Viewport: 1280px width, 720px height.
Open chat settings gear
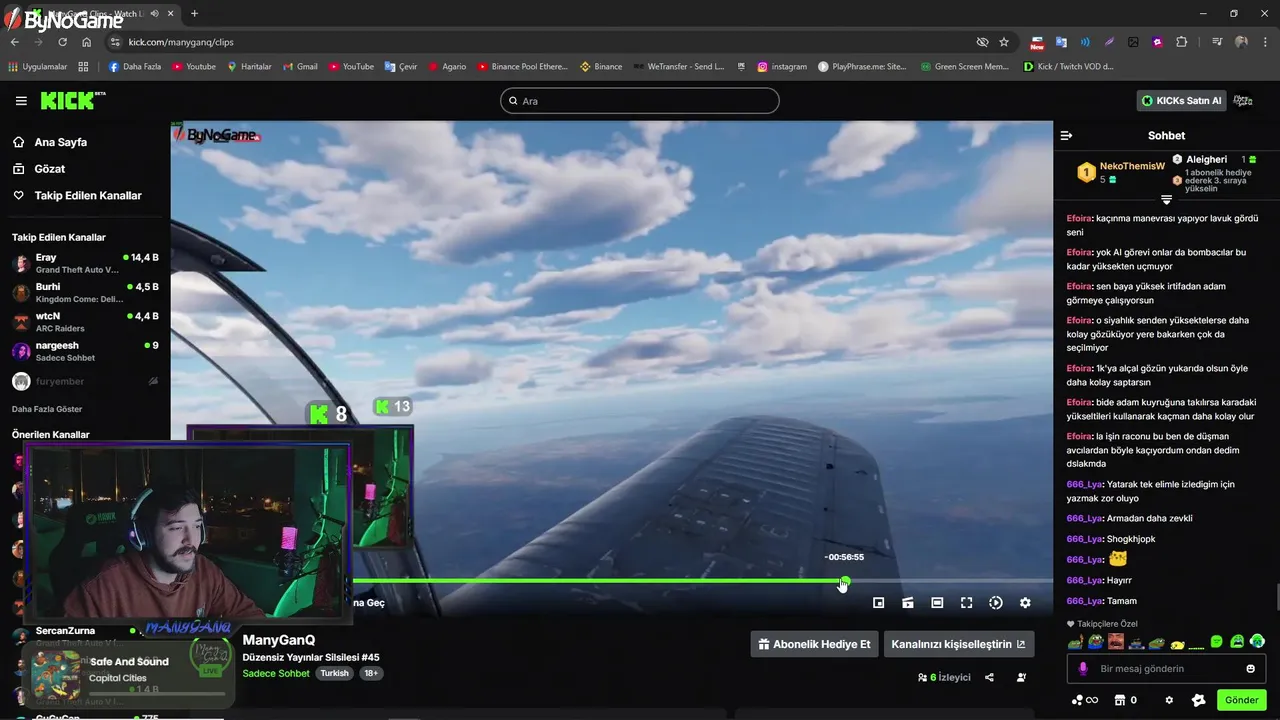(x=1169, y=701)
